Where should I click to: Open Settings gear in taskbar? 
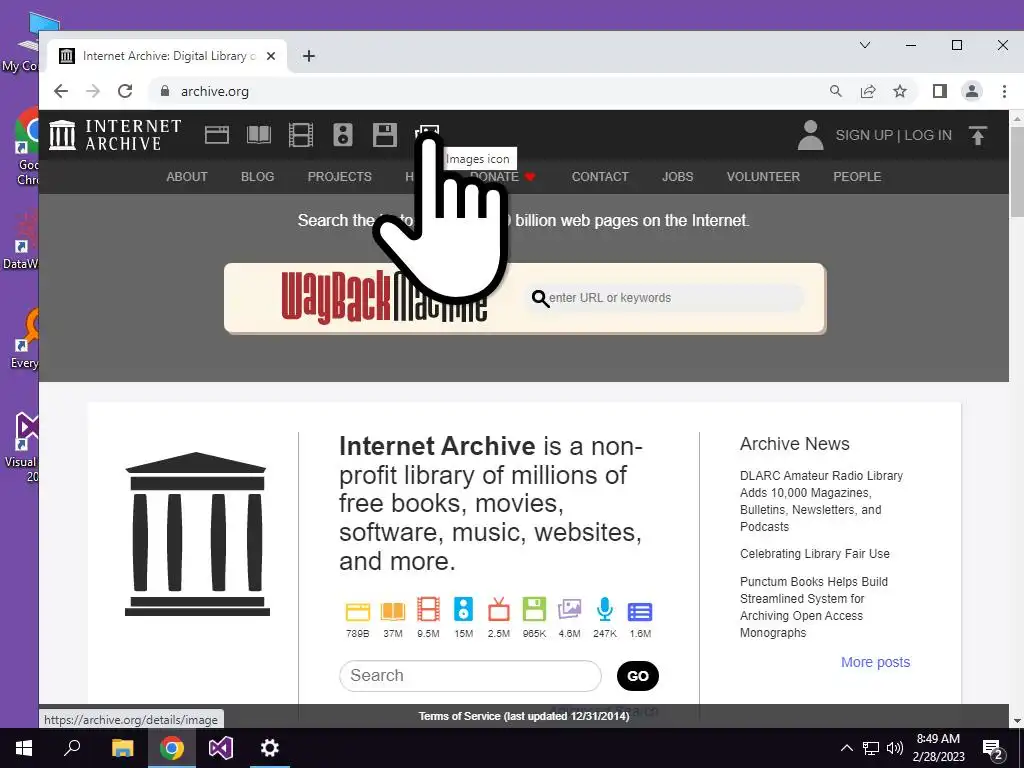click(x=270, y=748)
